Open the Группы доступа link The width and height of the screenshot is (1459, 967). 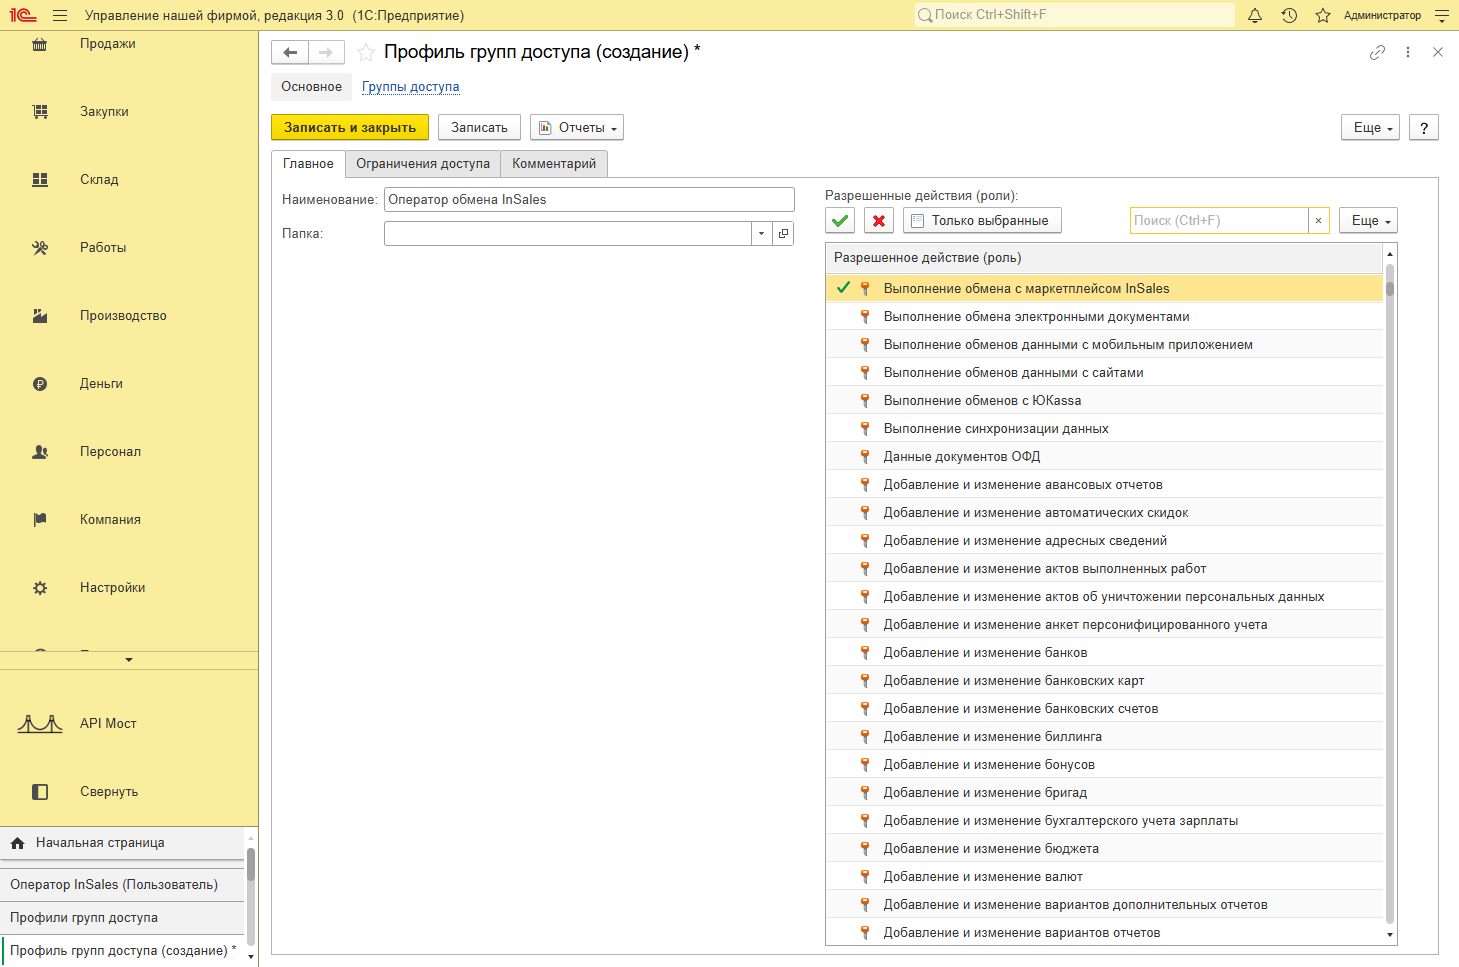tap(411, 87)
